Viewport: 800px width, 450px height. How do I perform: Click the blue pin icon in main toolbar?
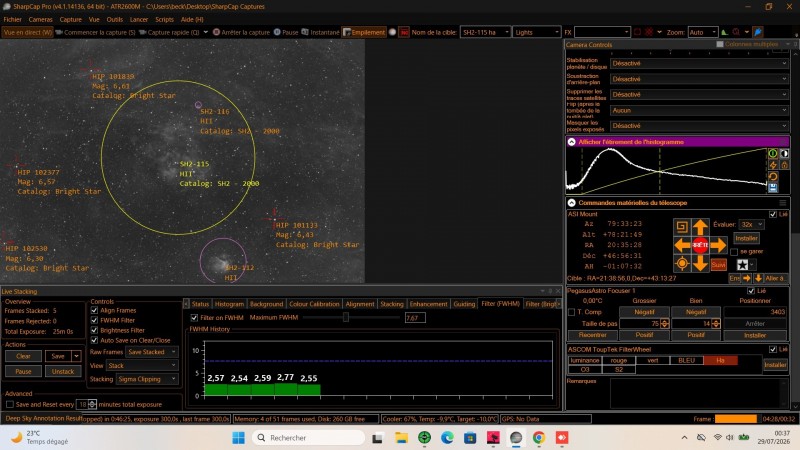pos(758,32)
